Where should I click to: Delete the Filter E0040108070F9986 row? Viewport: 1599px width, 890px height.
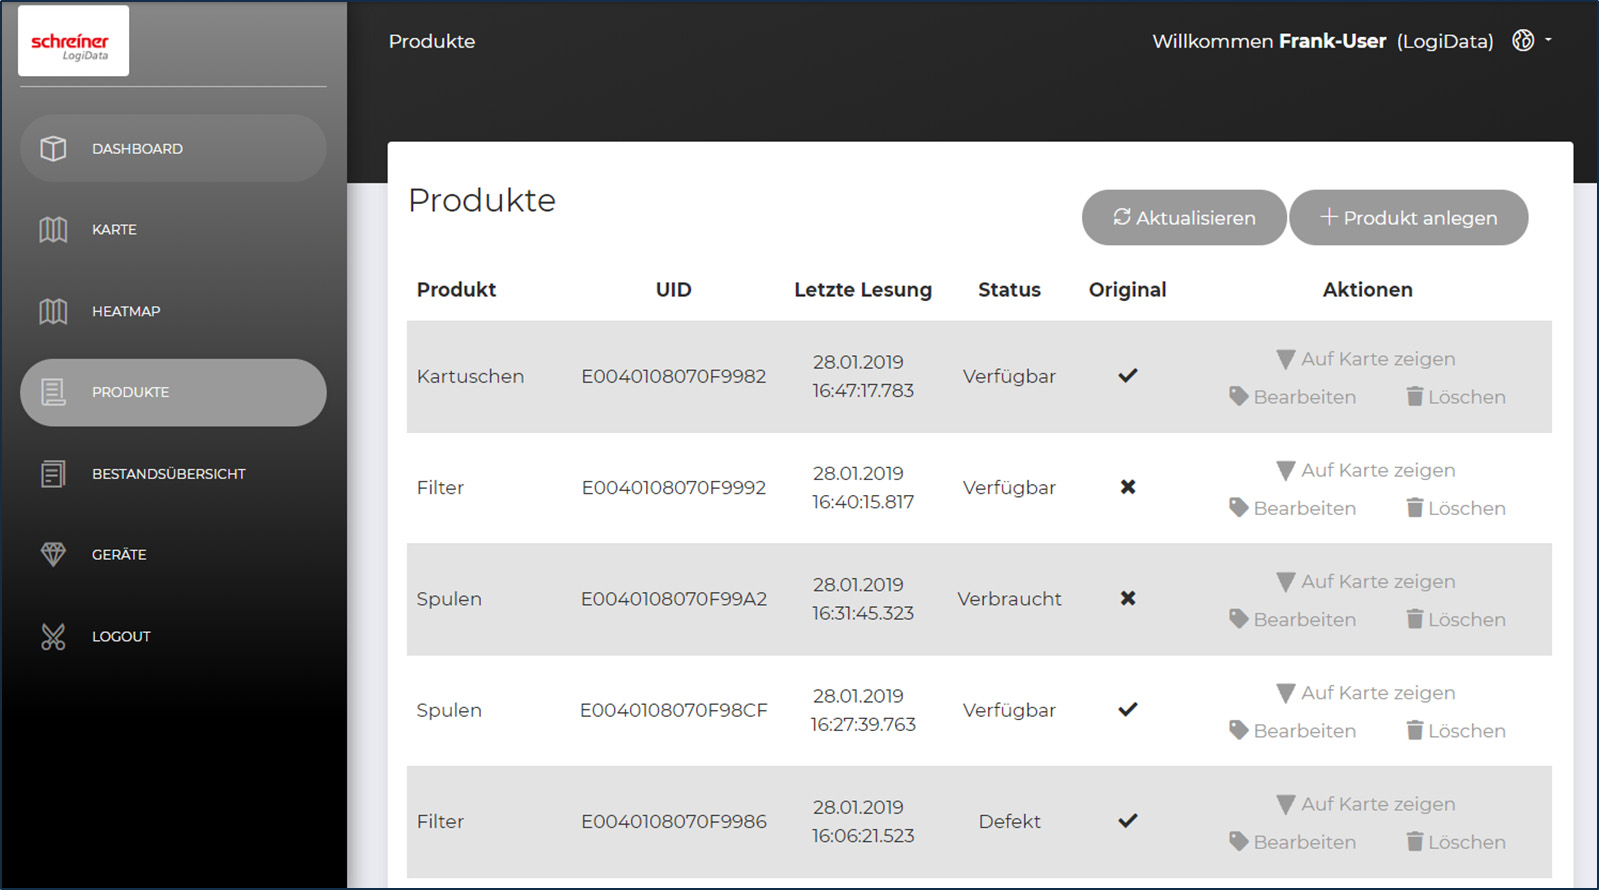(1456, 842)
